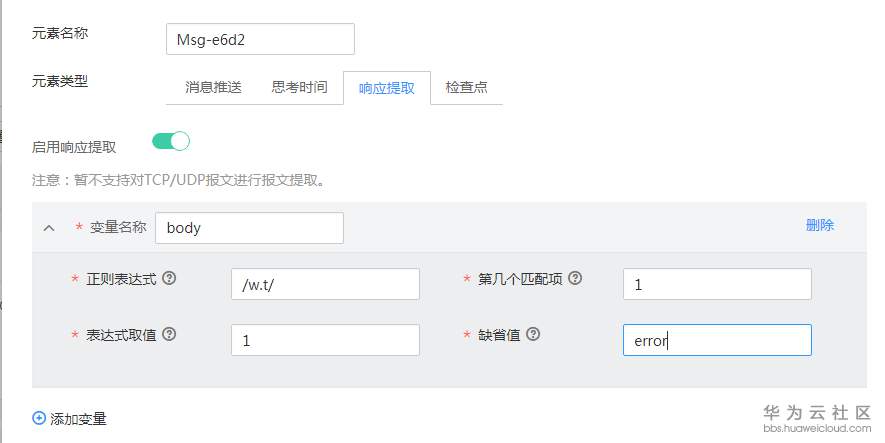Click the 变量名称 field containing body
The width and height of the screenshot is (885, 443).
[249, 227]
